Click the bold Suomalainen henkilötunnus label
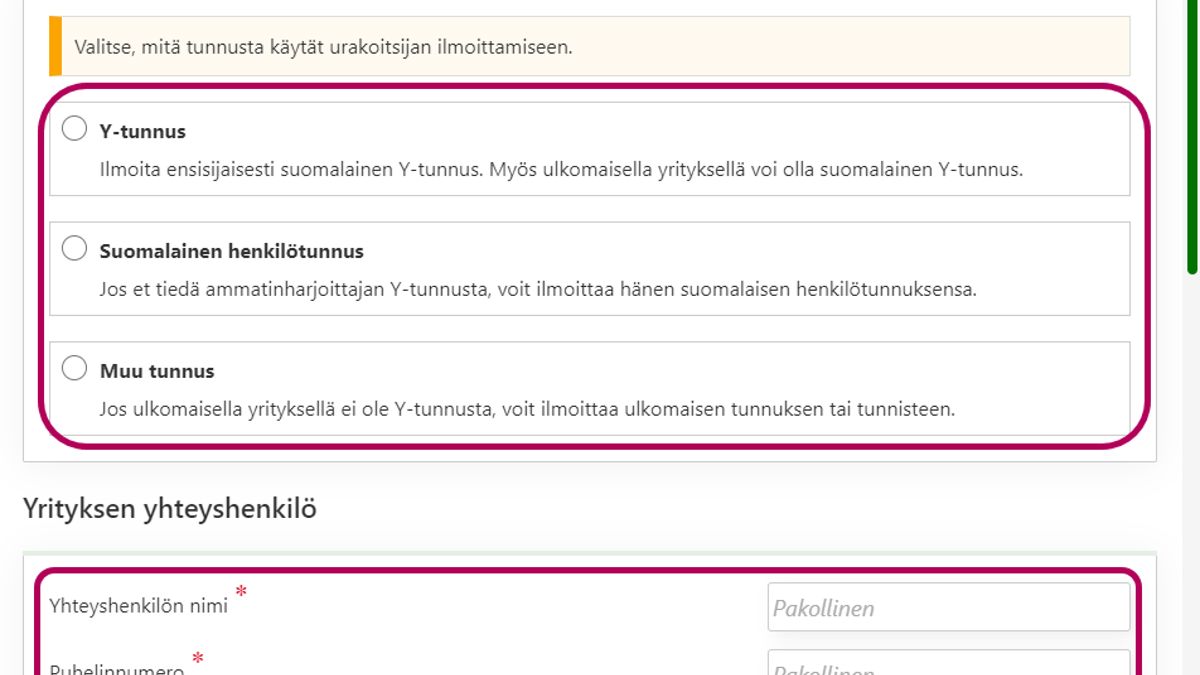 pyautogui.click(x=231, y=251)
